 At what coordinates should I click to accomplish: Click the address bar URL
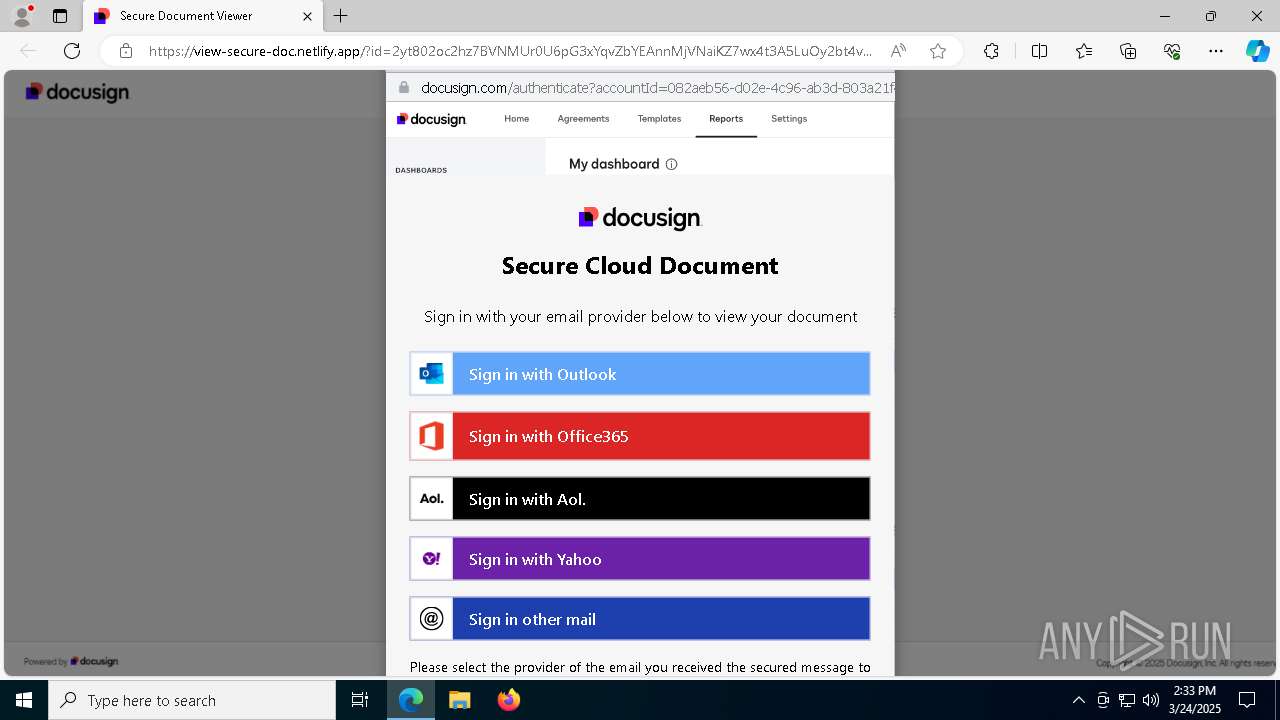point(510,51)
